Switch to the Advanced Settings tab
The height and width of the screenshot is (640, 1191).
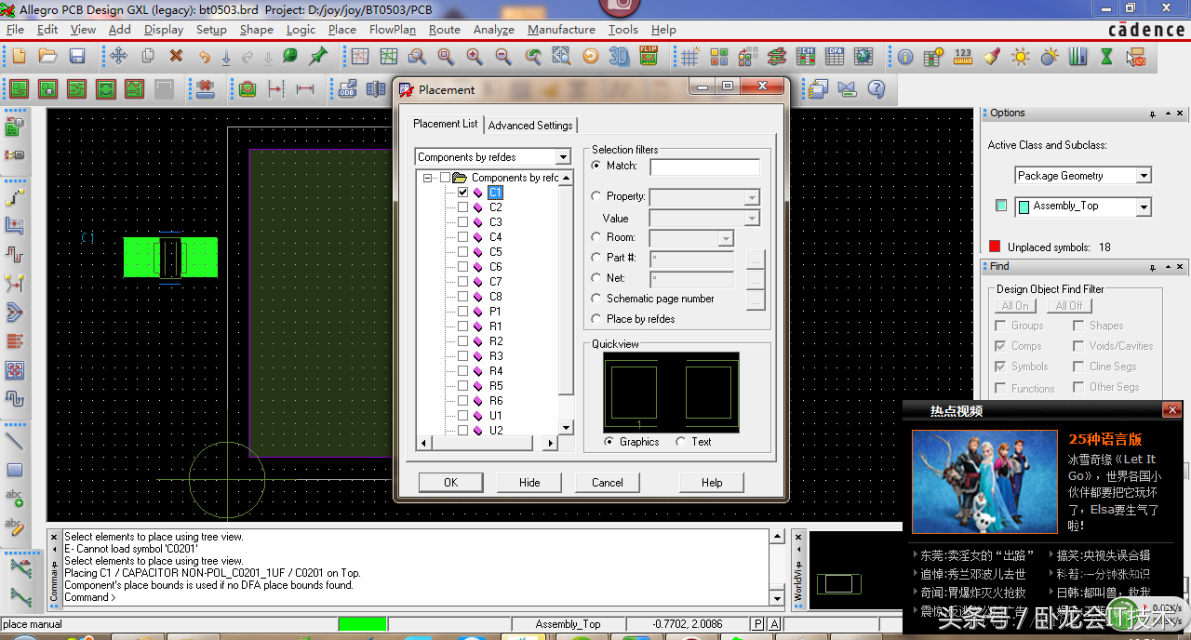click(530, 125)
